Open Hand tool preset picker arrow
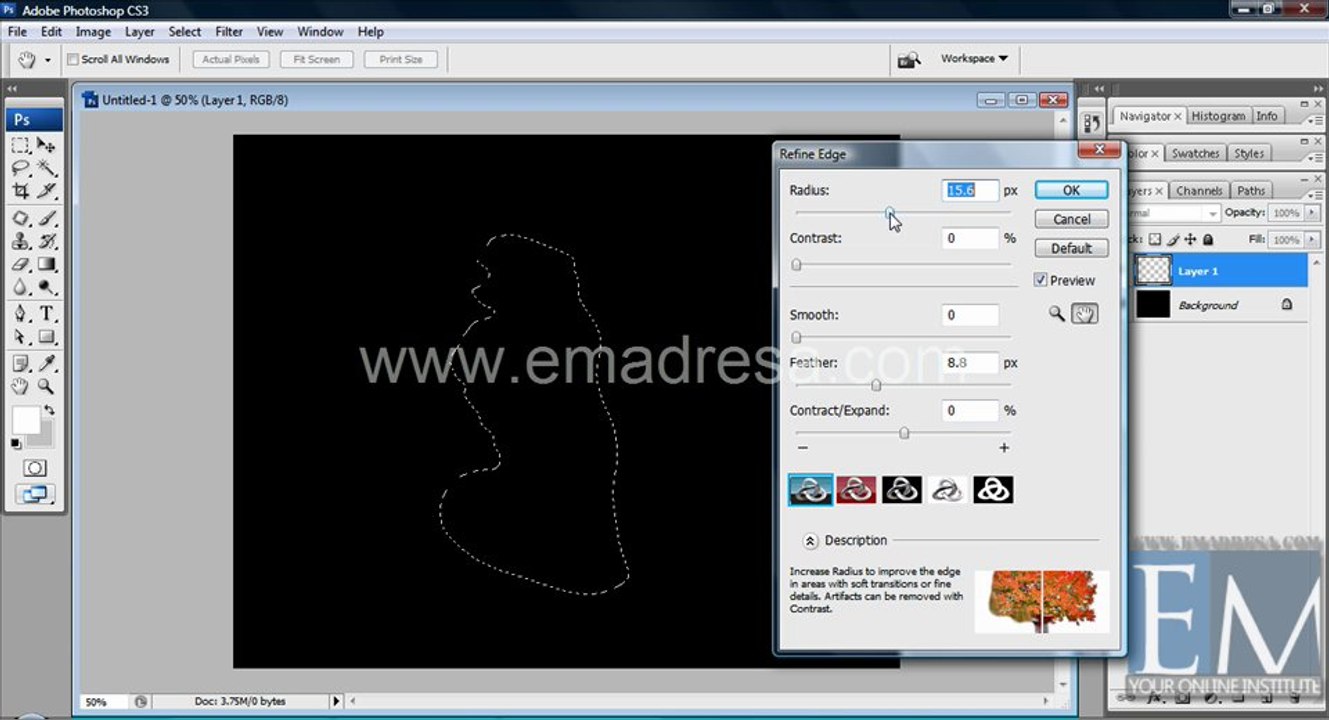This screenshot has height=720, width=1329. tap(48, 61)
